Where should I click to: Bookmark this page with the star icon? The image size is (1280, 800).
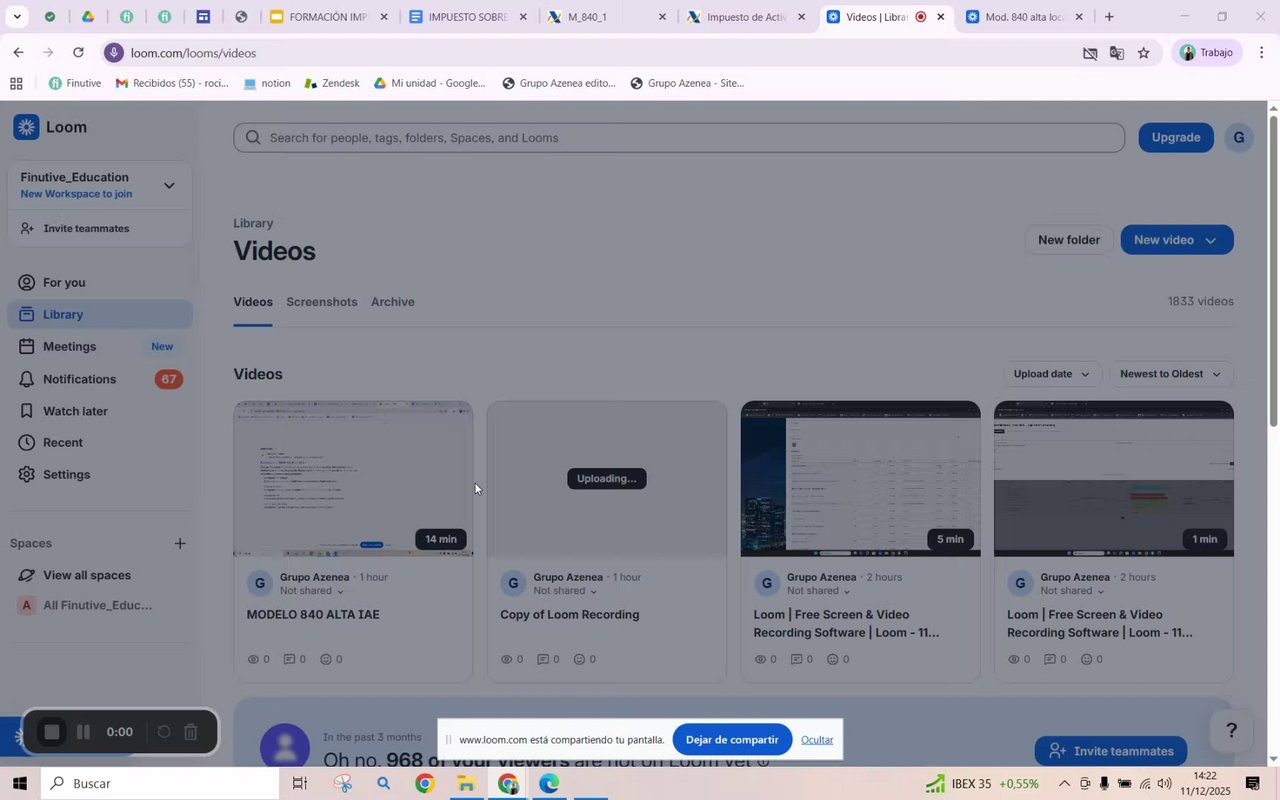[x=1143, y=53]
